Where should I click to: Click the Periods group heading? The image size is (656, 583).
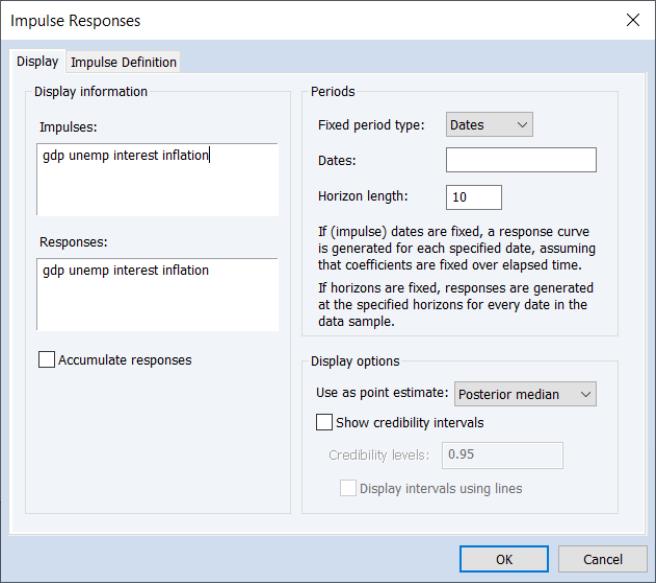[333, 92]
